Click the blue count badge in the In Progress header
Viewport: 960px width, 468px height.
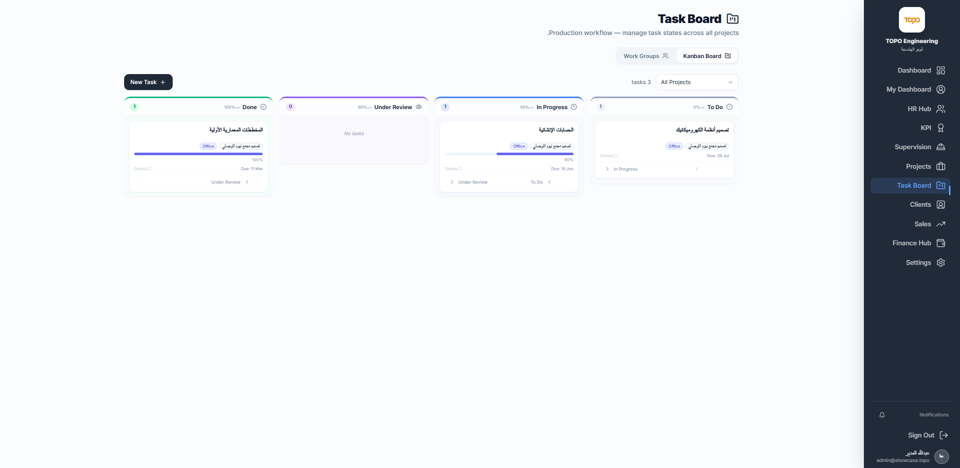click(x=445, y=107)
